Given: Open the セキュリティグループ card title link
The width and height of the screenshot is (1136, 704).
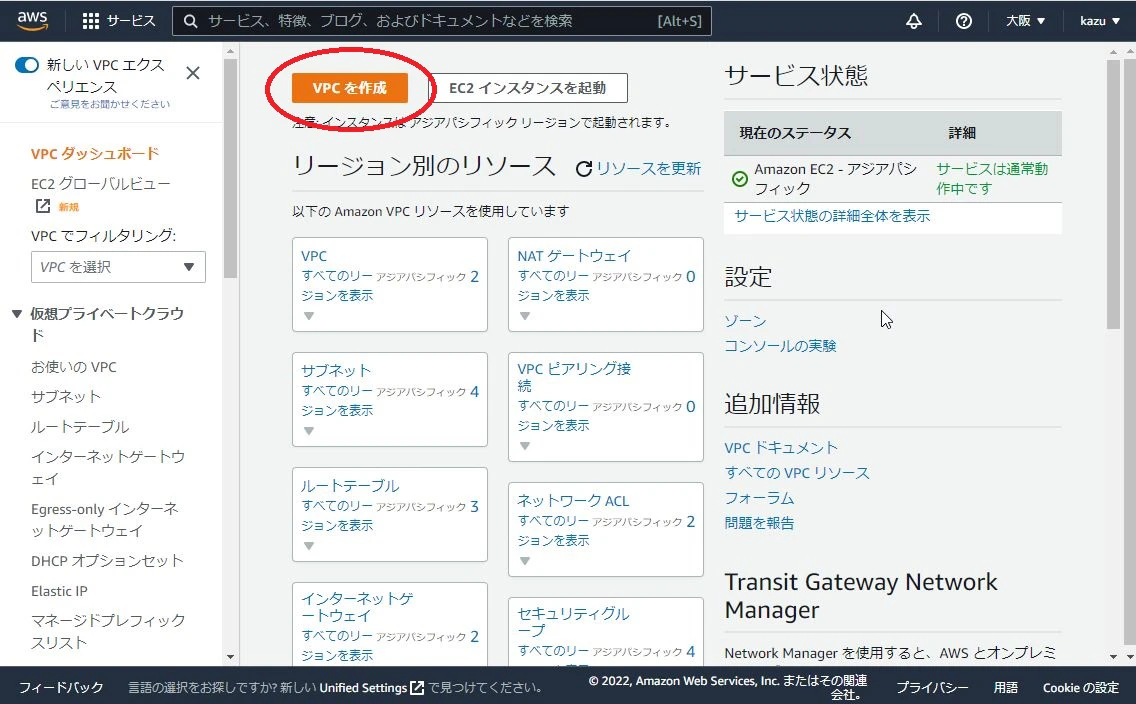Looking at the screenshot, I should click(573, 622).
